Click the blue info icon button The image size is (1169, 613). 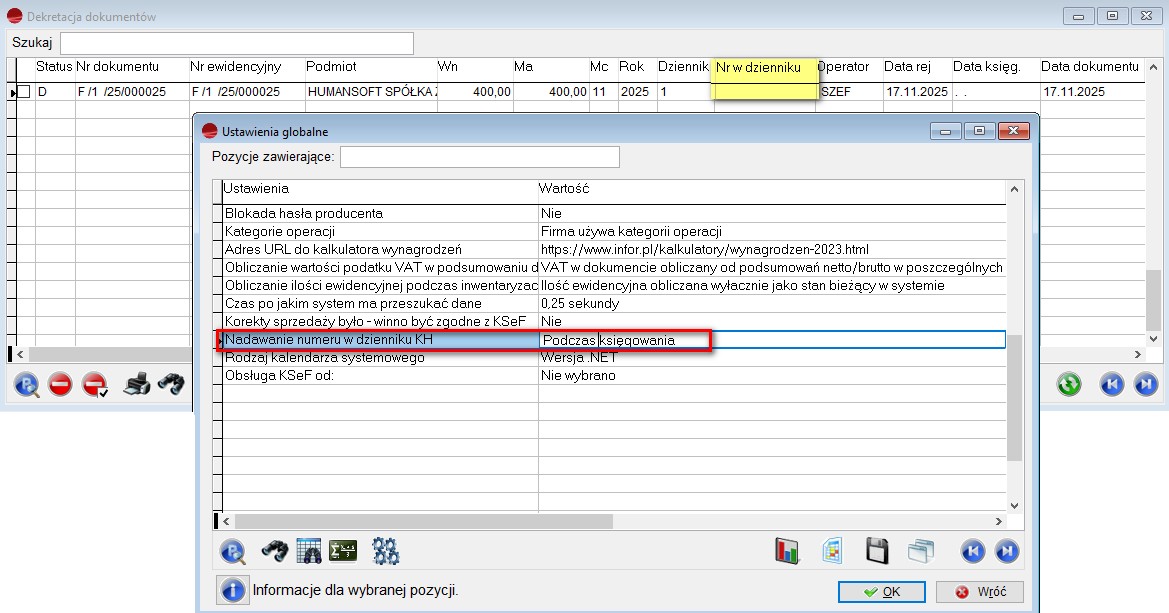tap(232, 590)
